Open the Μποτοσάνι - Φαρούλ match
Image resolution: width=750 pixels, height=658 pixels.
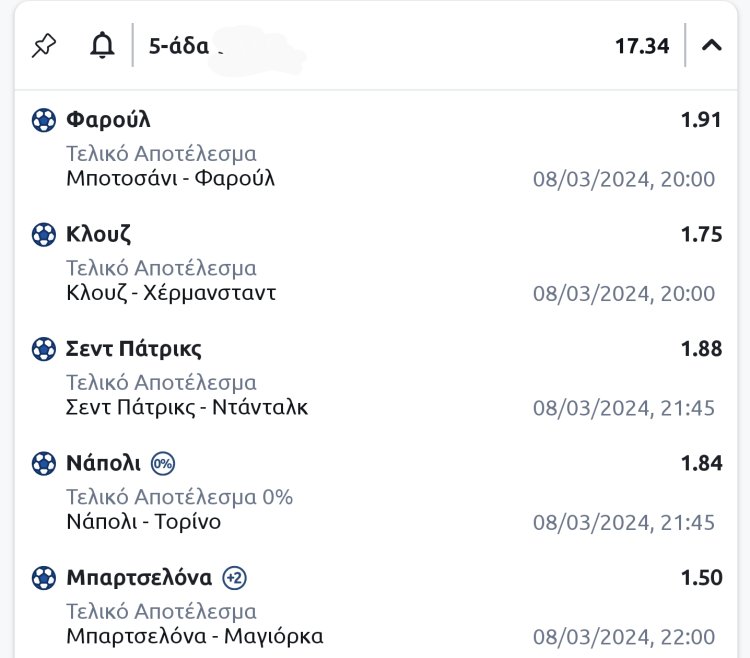pyautogui.click(x=170, y=179)
